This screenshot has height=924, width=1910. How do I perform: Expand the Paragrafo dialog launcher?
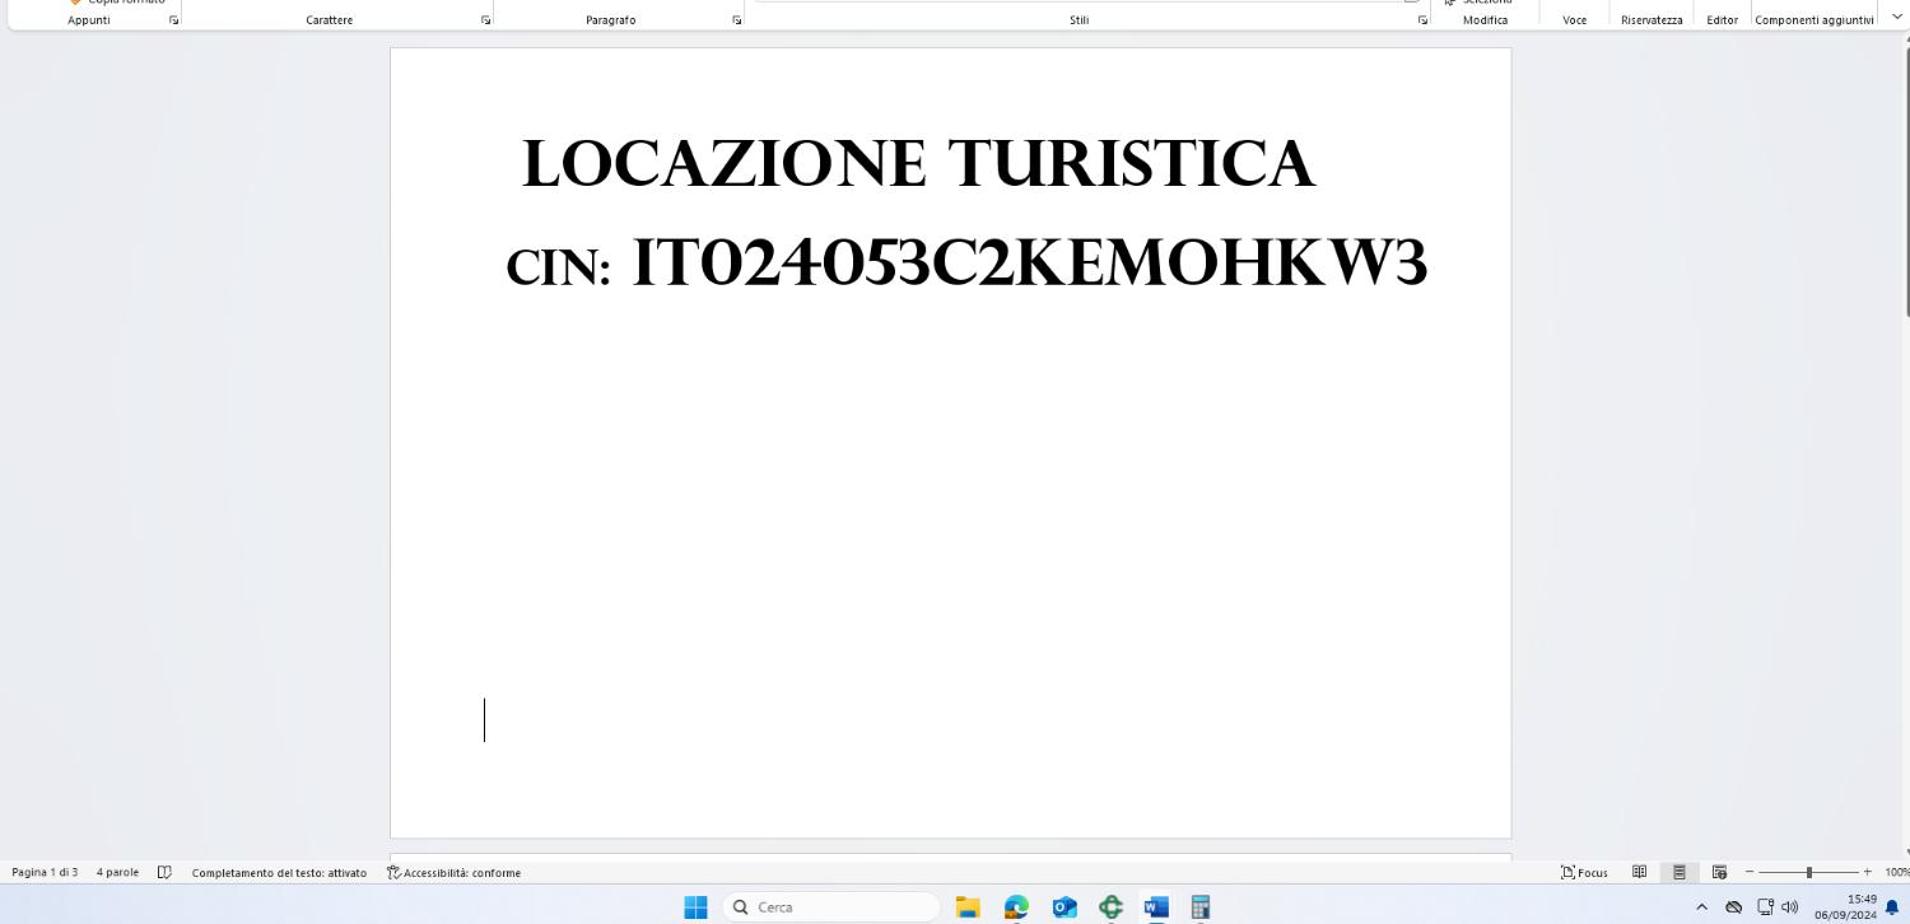[737, 20]
